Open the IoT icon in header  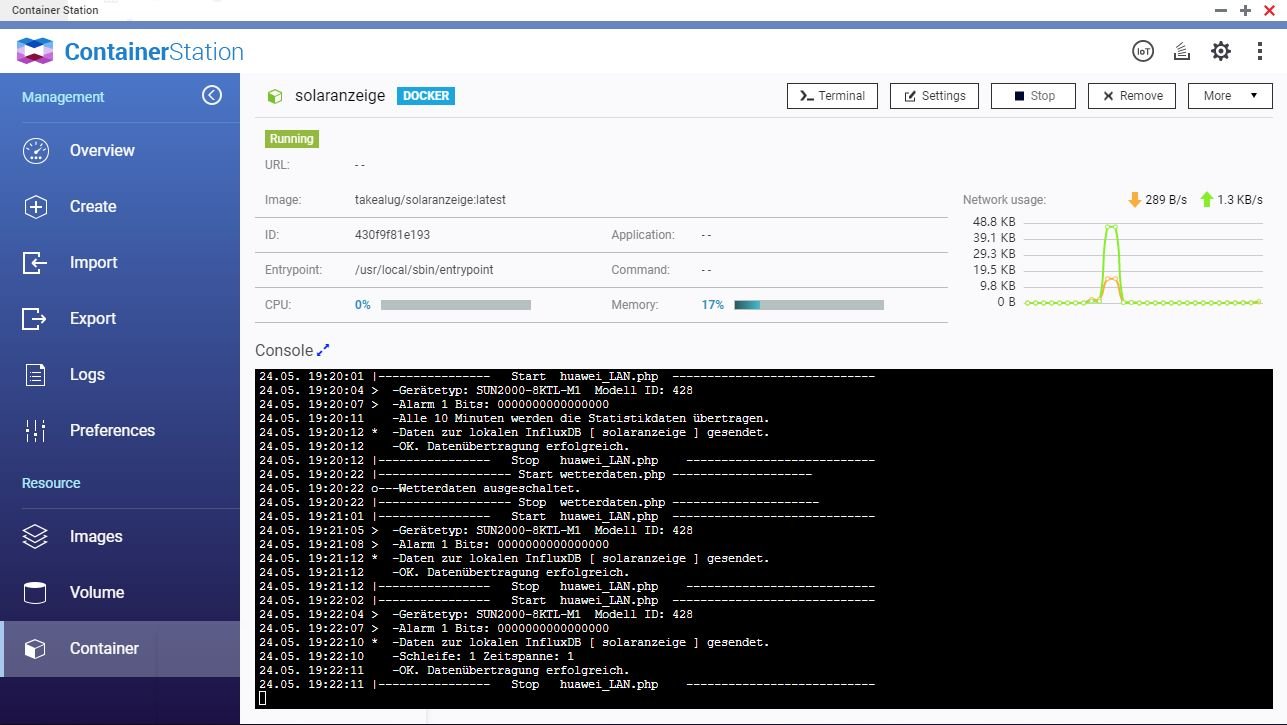1142,51
